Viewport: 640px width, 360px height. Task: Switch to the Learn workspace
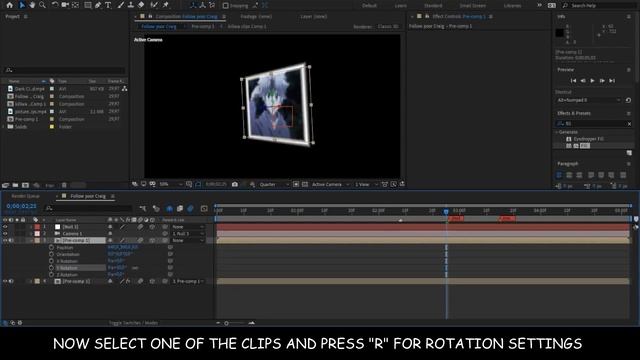coord(400,6)
